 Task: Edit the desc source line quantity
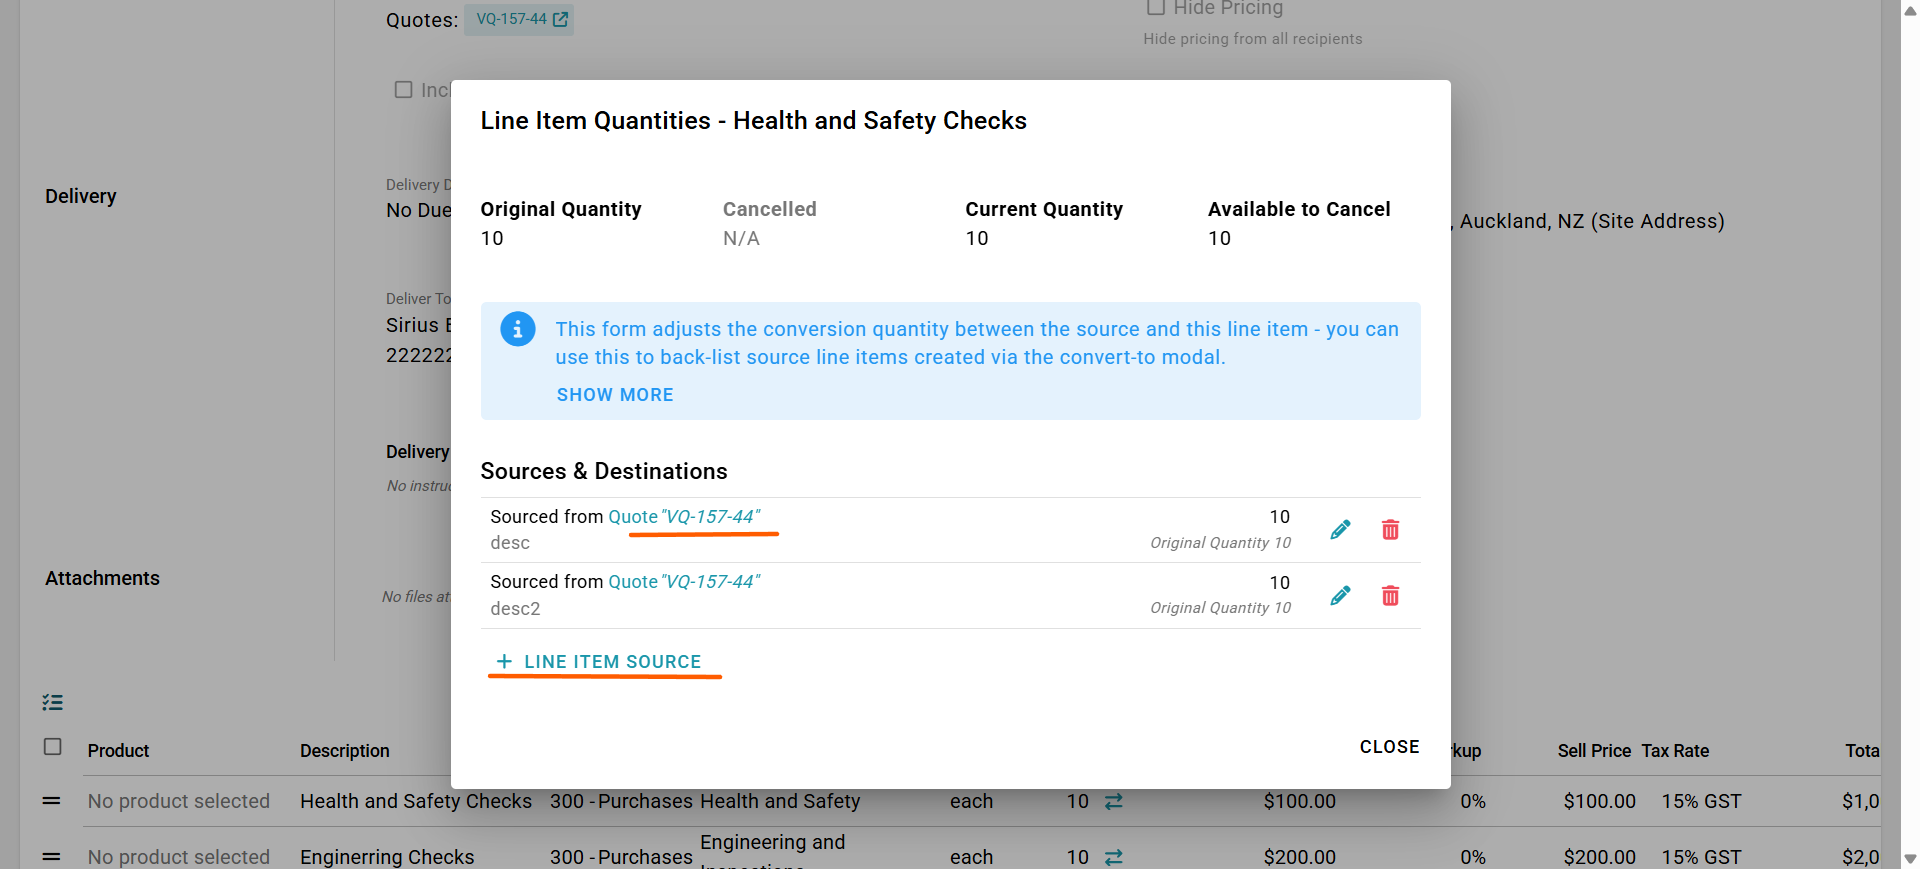click(x=1340, y=530)
